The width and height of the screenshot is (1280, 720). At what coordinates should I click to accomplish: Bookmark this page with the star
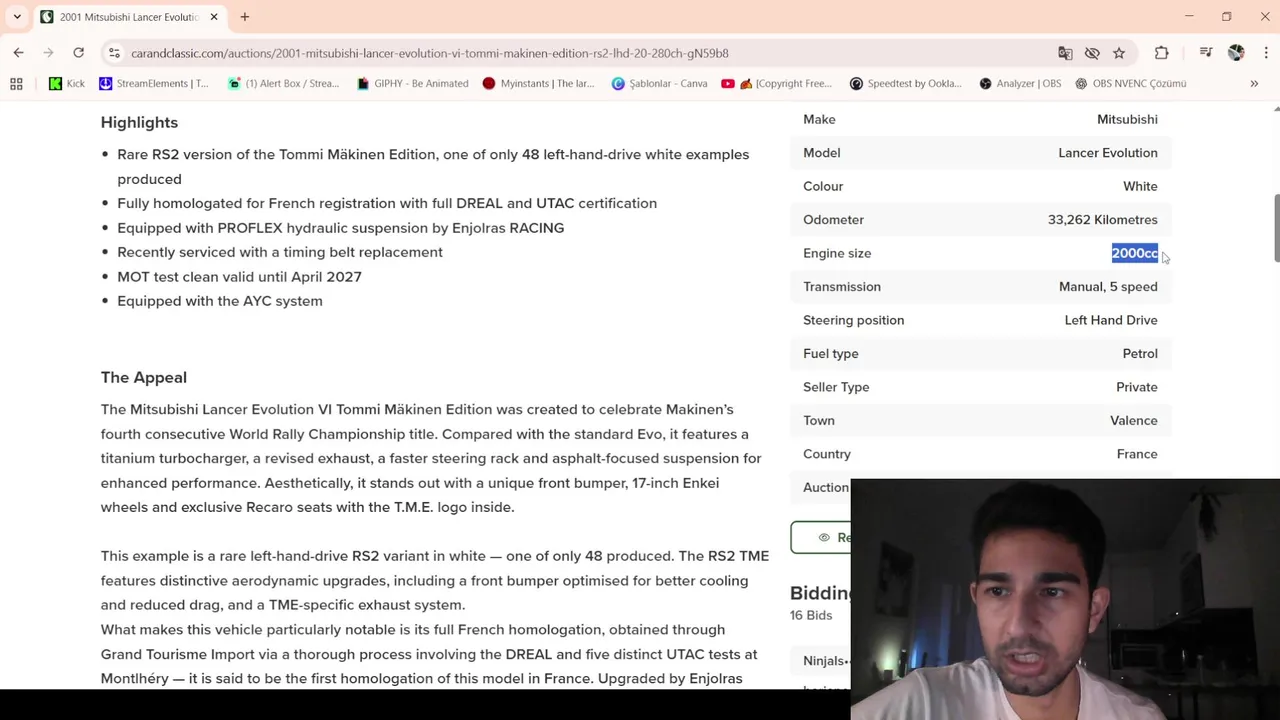[1119, 53]
